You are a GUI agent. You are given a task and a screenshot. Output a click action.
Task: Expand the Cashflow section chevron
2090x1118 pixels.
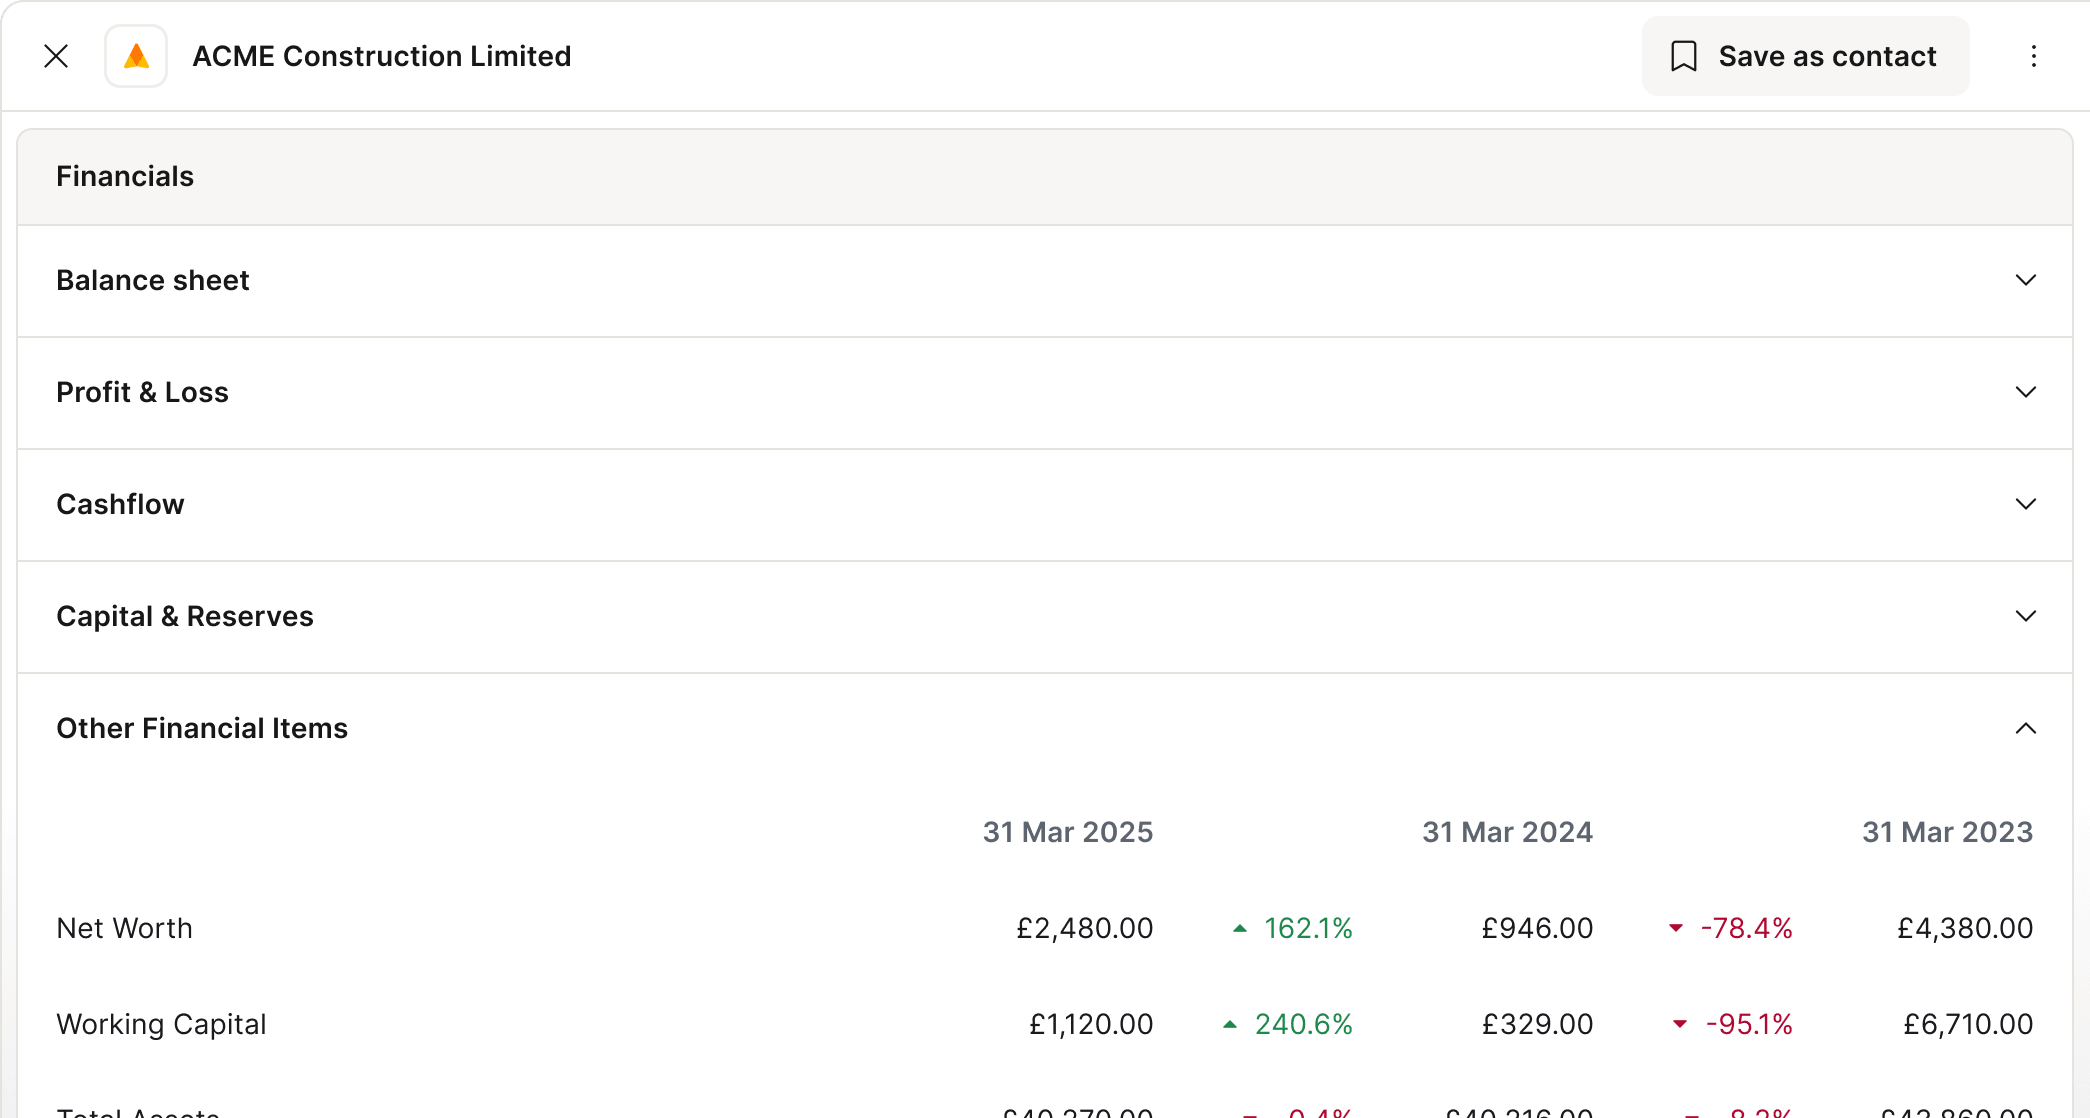point(2025,504)
